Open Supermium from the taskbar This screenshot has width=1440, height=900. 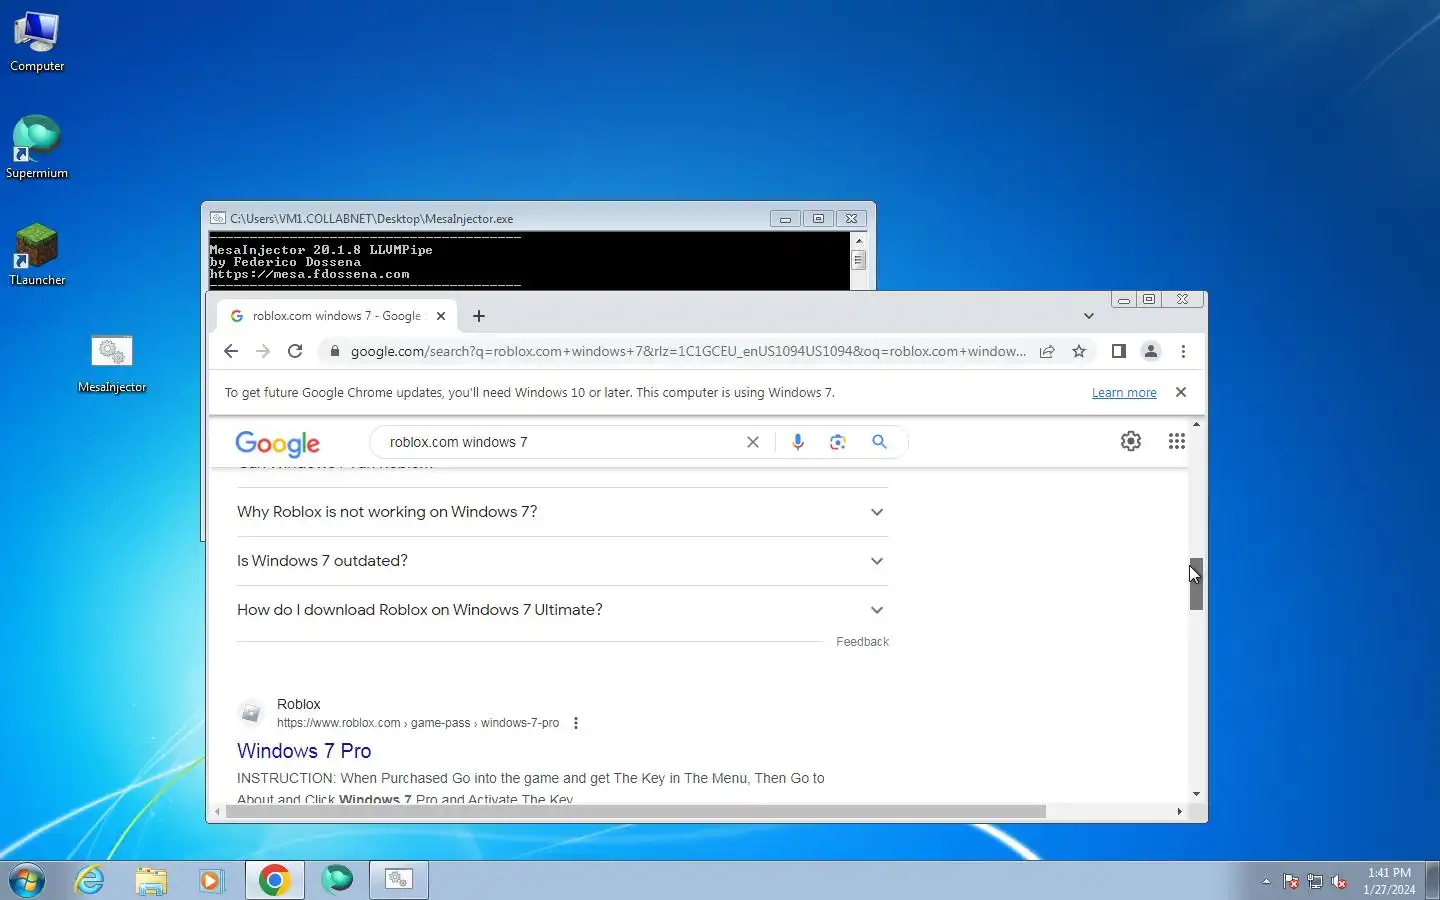337,880
